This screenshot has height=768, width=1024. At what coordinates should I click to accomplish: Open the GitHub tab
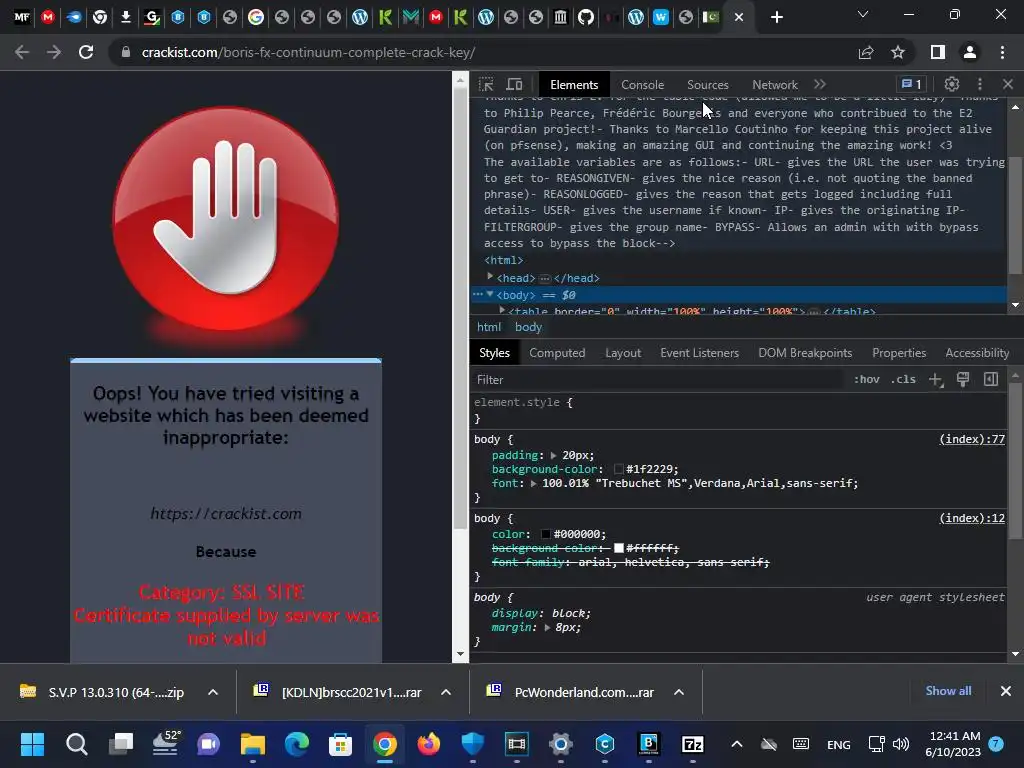[x=586, y=17]
